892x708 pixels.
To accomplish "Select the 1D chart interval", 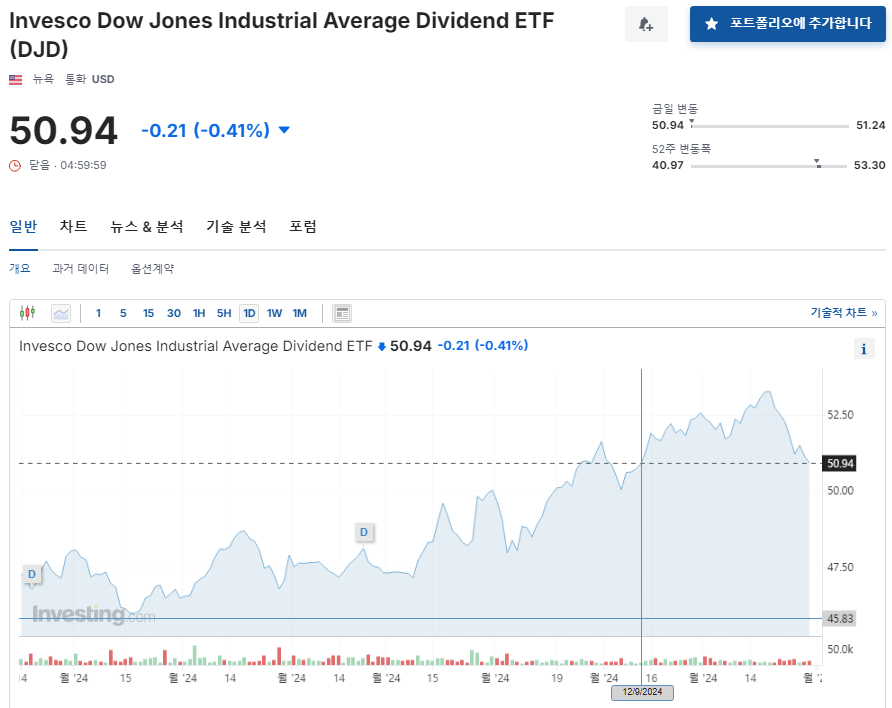I will click(x=249, y=313).
